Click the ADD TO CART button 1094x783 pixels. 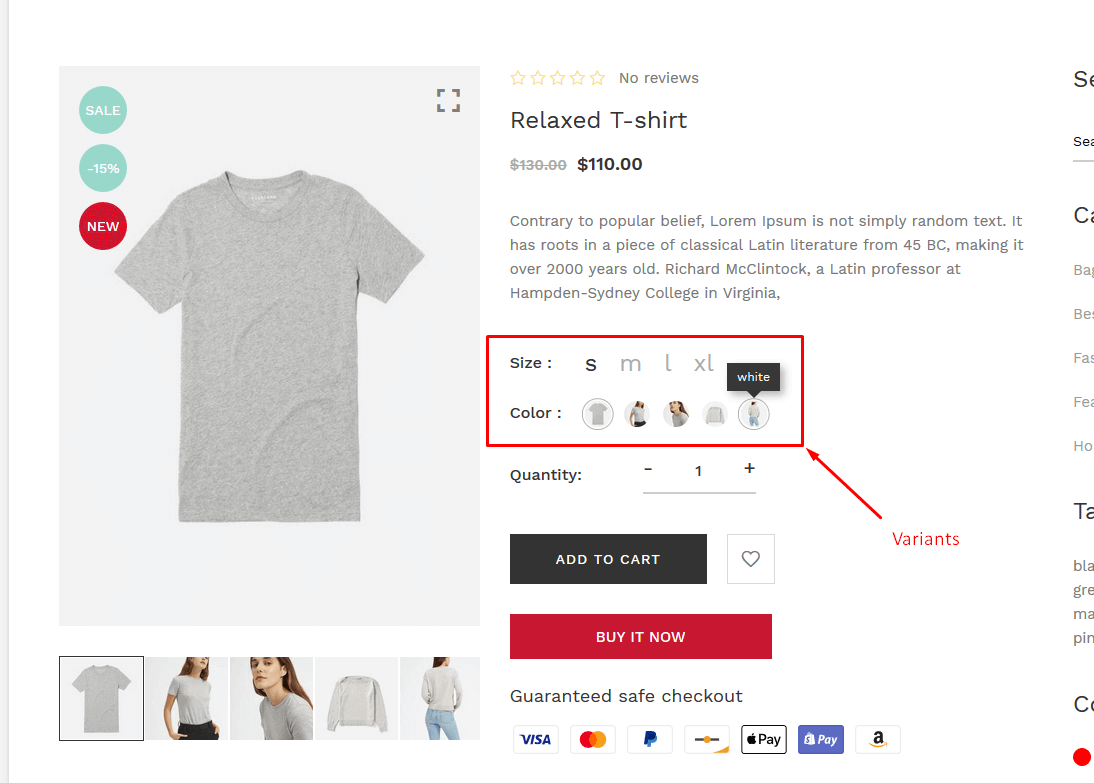pyautogui.click(x=608, y=559)
